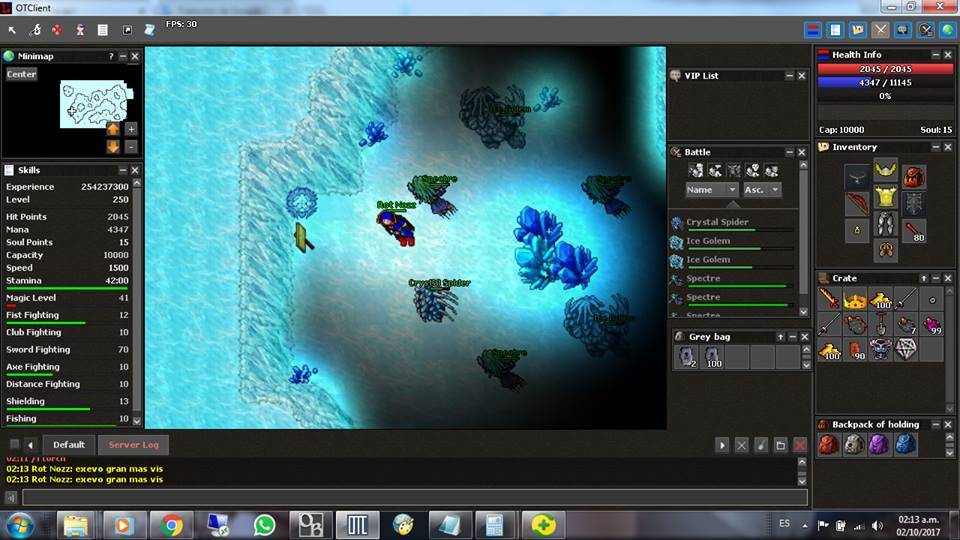Screen dimensions: 960x540
Task: Collapse the VIP List panel
Action: point(790,76)
